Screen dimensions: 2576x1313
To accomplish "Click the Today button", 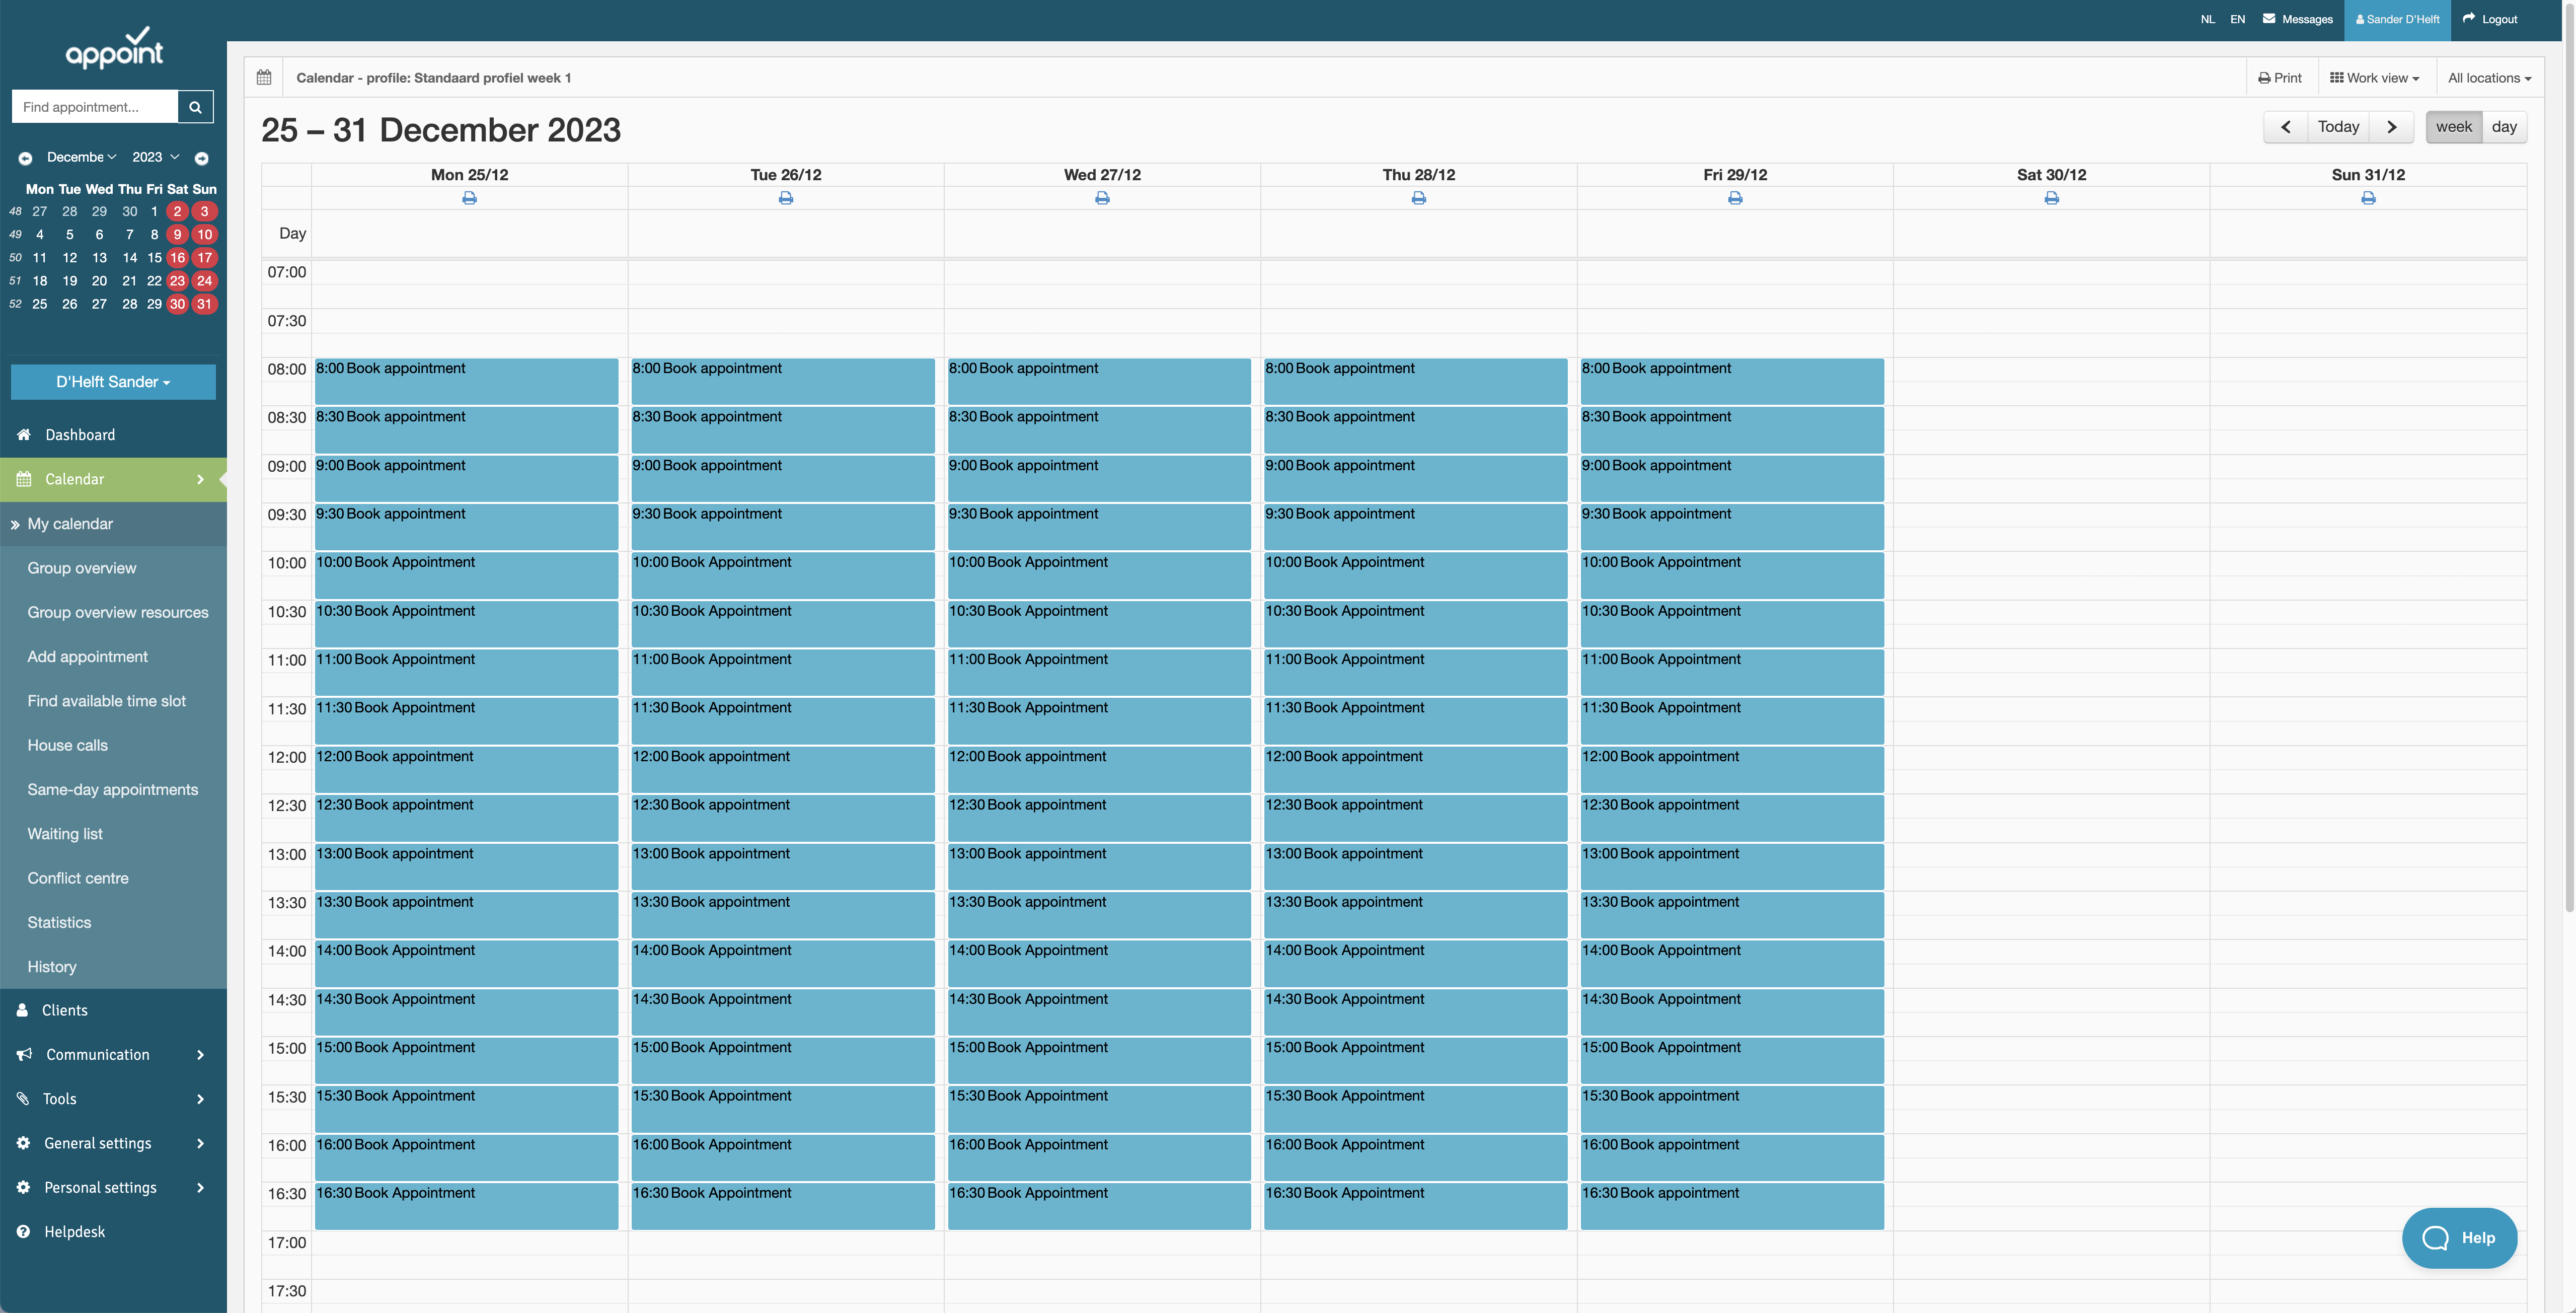I will [2338, 127].
